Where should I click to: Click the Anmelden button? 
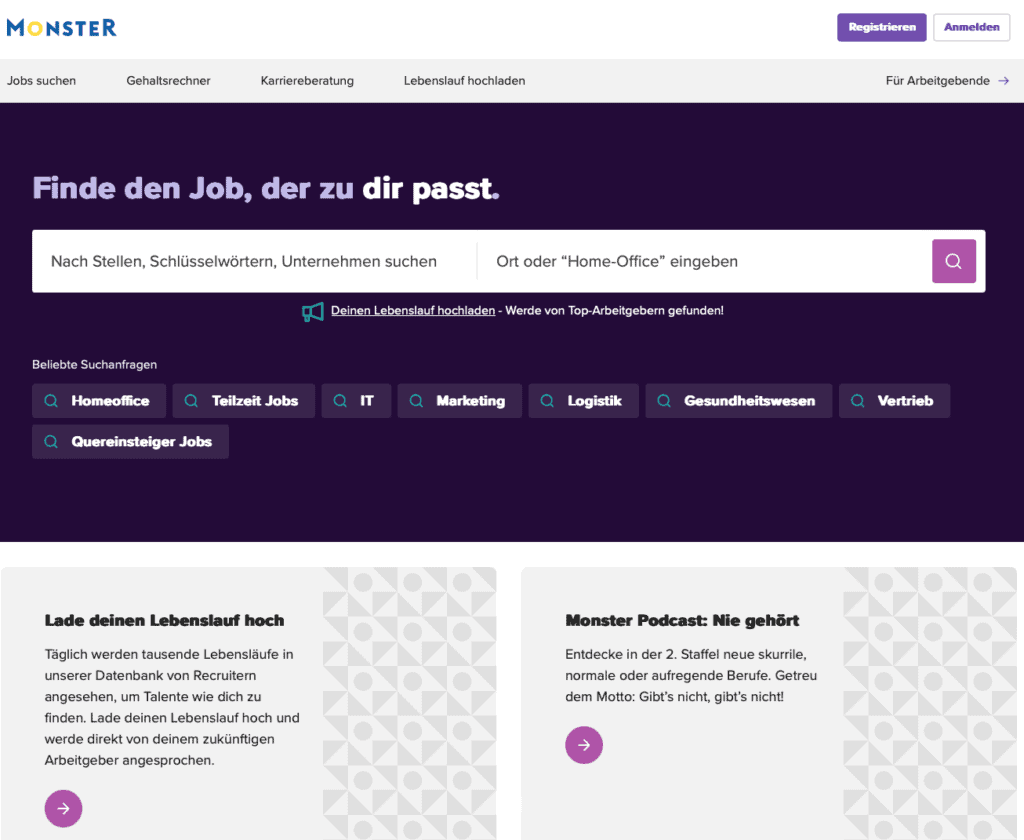pyautogui.click(x=972, y=27)
